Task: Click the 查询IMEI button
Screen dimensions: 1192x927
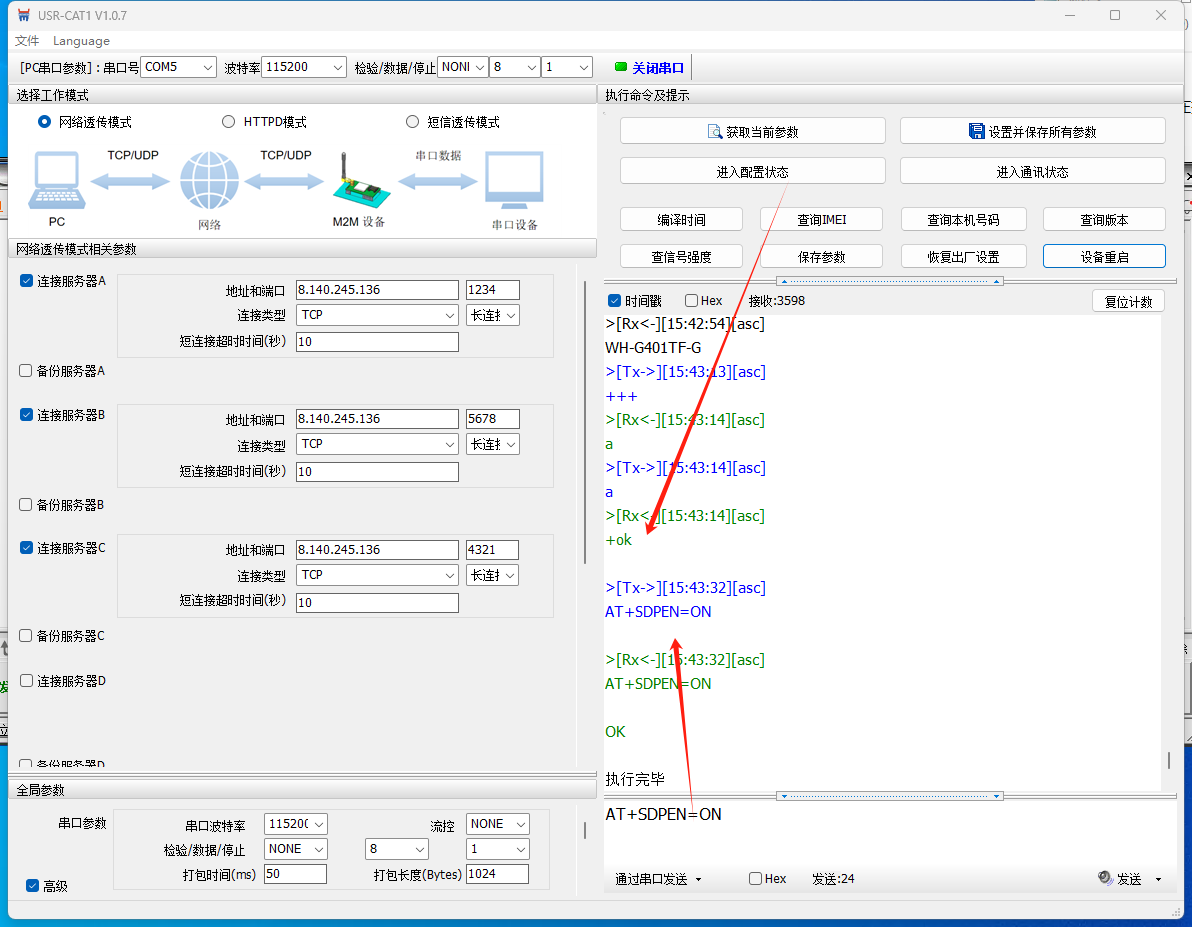Action: 821,220
